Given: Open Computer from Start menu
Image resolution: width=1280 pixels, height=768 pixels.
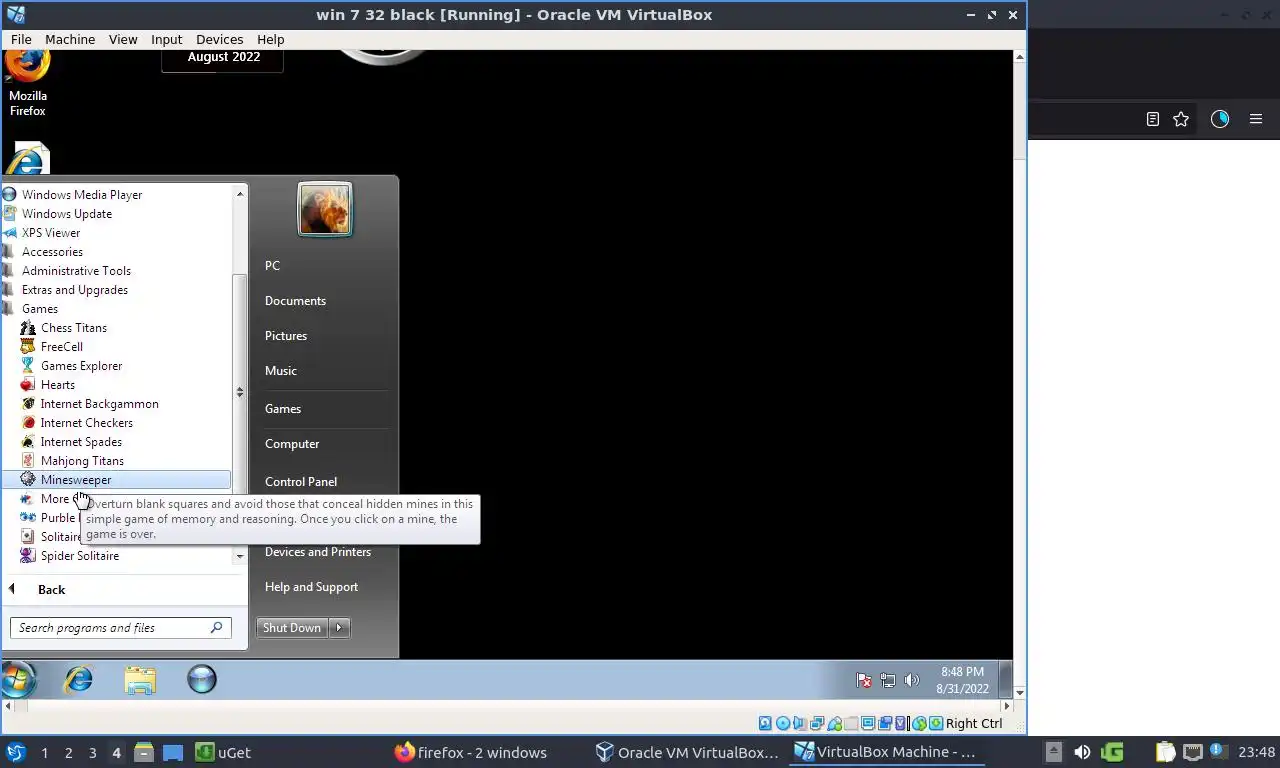Looking at the screenshot, I should click(x=292, y=444).
